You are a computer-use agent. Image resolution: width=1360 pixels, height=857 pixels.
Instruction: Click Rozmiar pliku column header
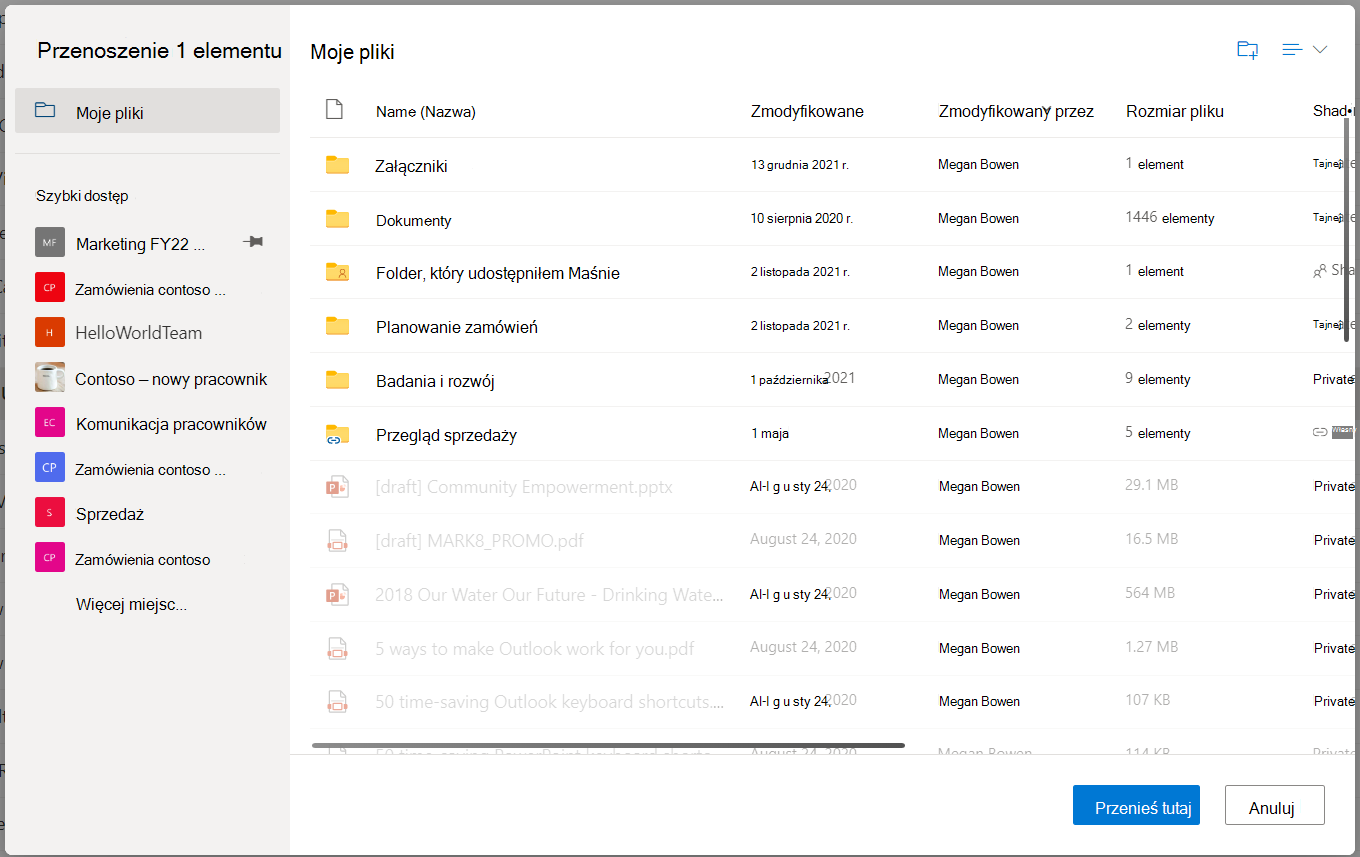pos(1175,111)
